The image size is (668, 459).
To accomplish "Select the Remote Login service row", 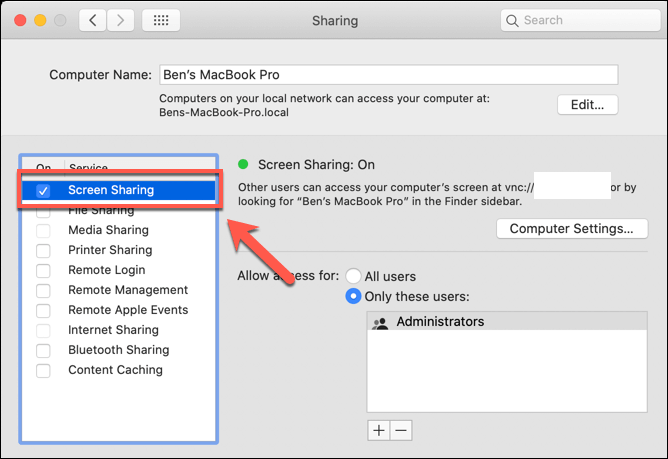I will coord(119,270).
